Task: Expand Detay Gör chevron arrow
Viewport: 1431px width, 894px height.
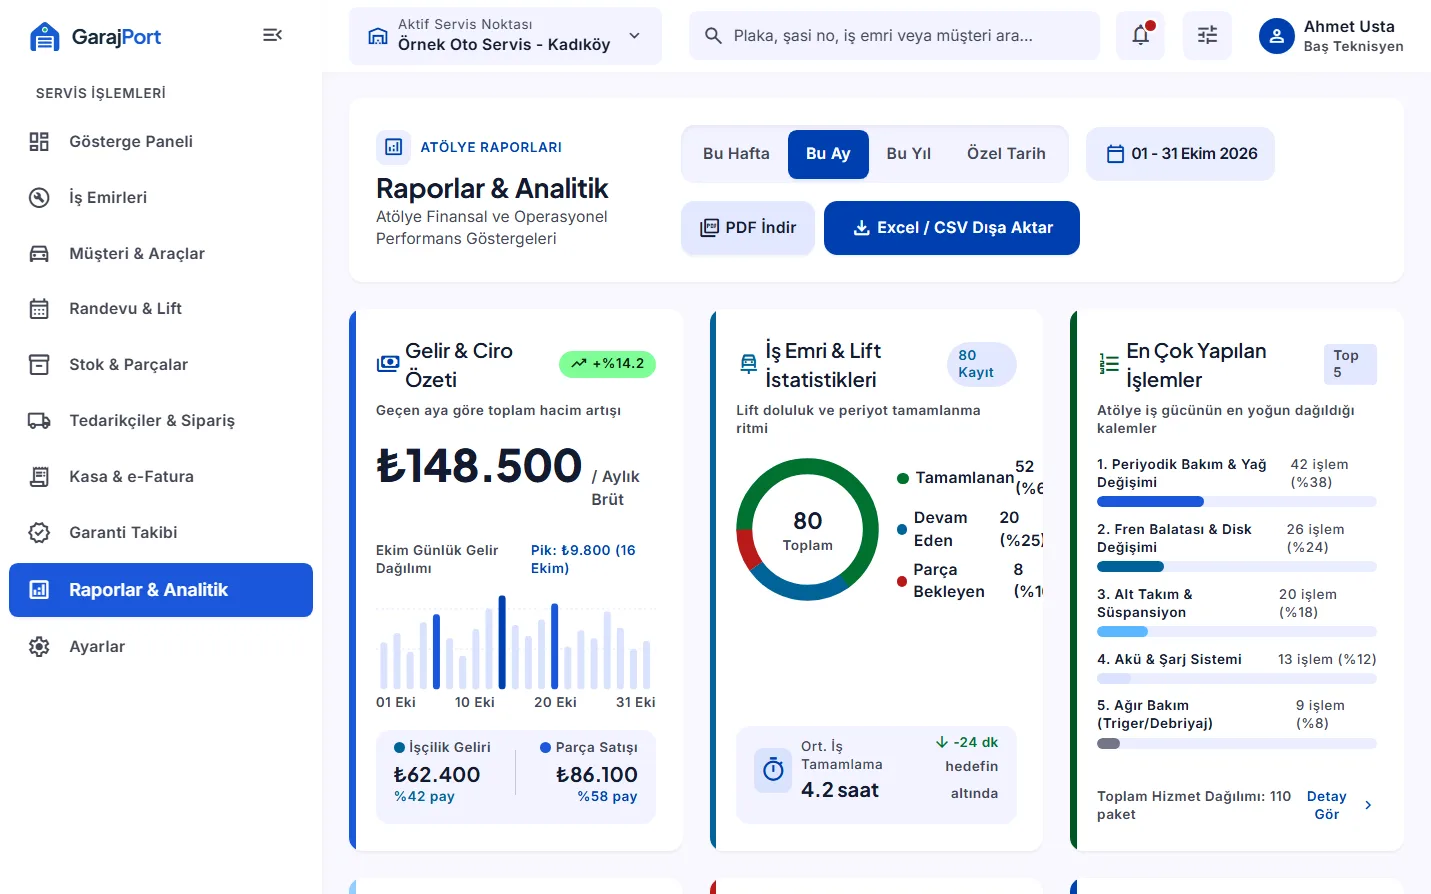Action: pos(1368,805)
